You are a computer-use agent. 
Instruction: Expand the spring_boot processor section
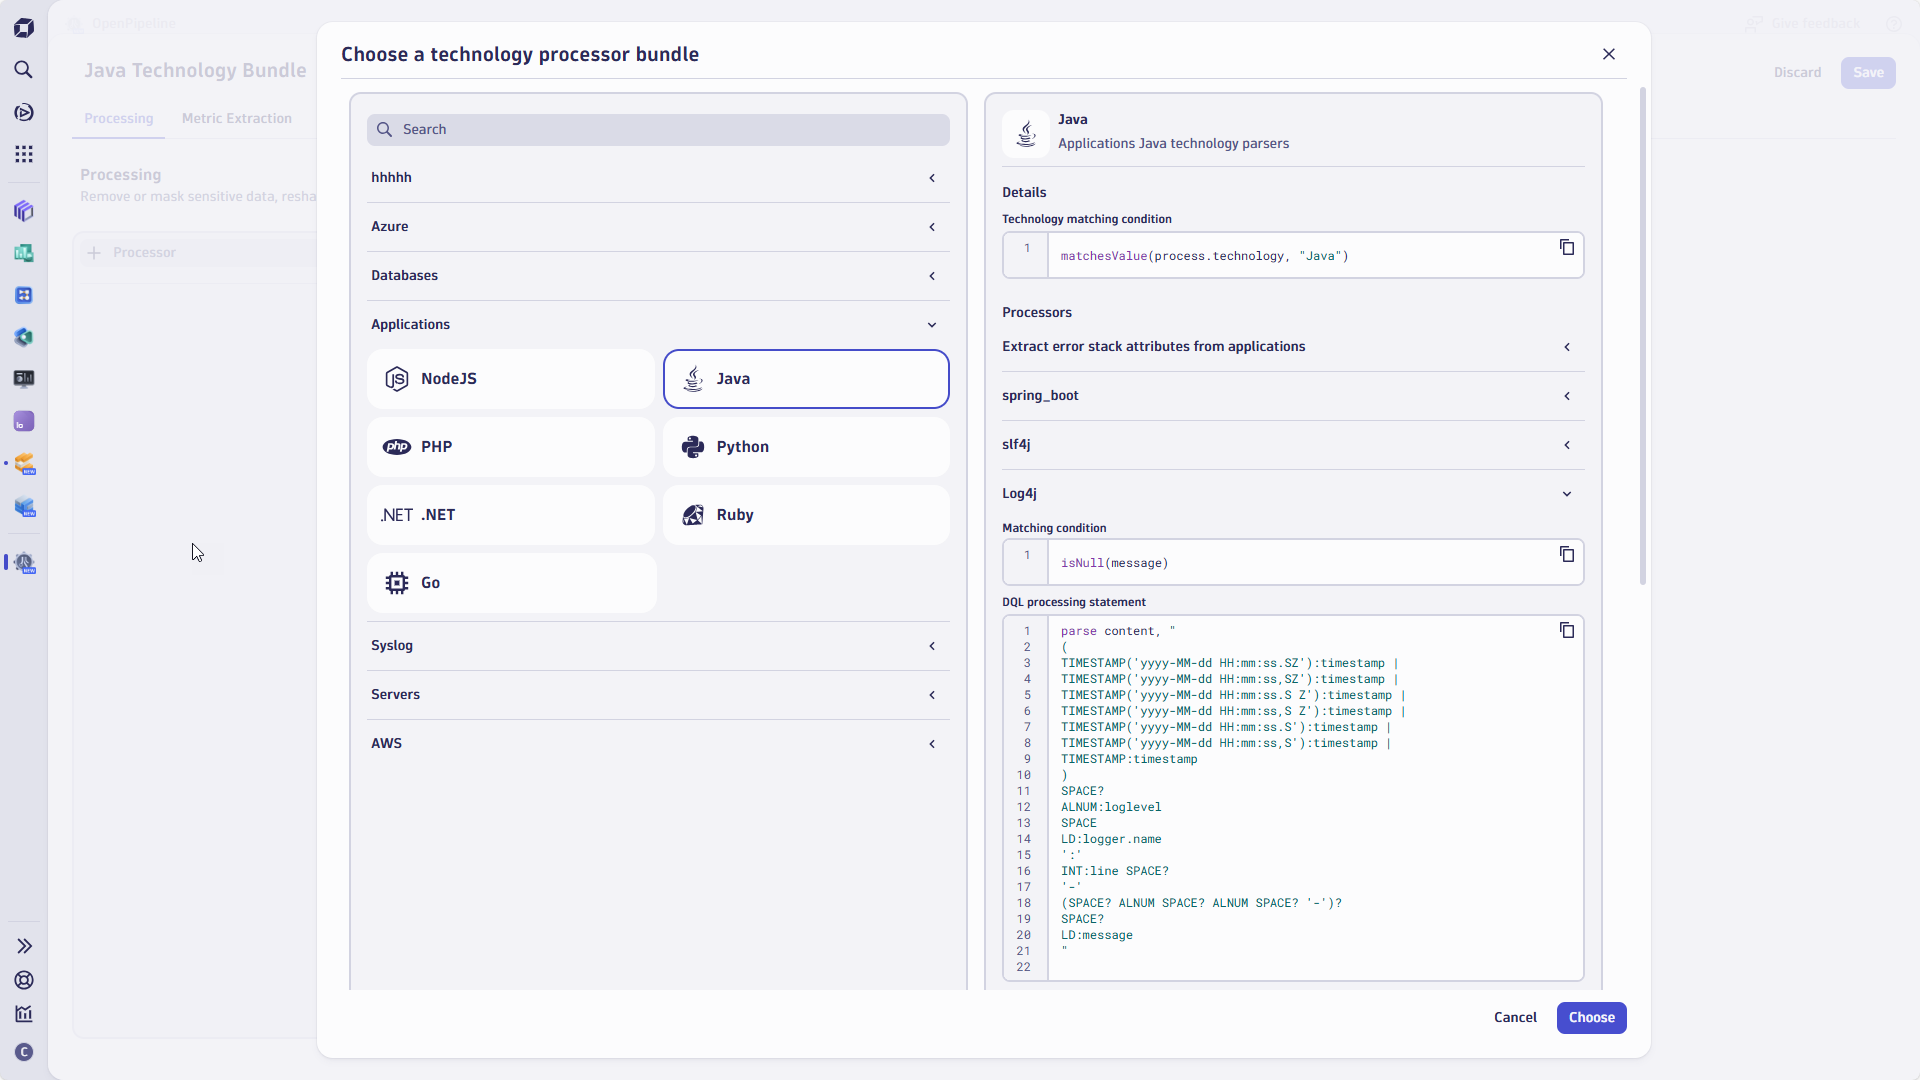click(x=1566, y=396)
